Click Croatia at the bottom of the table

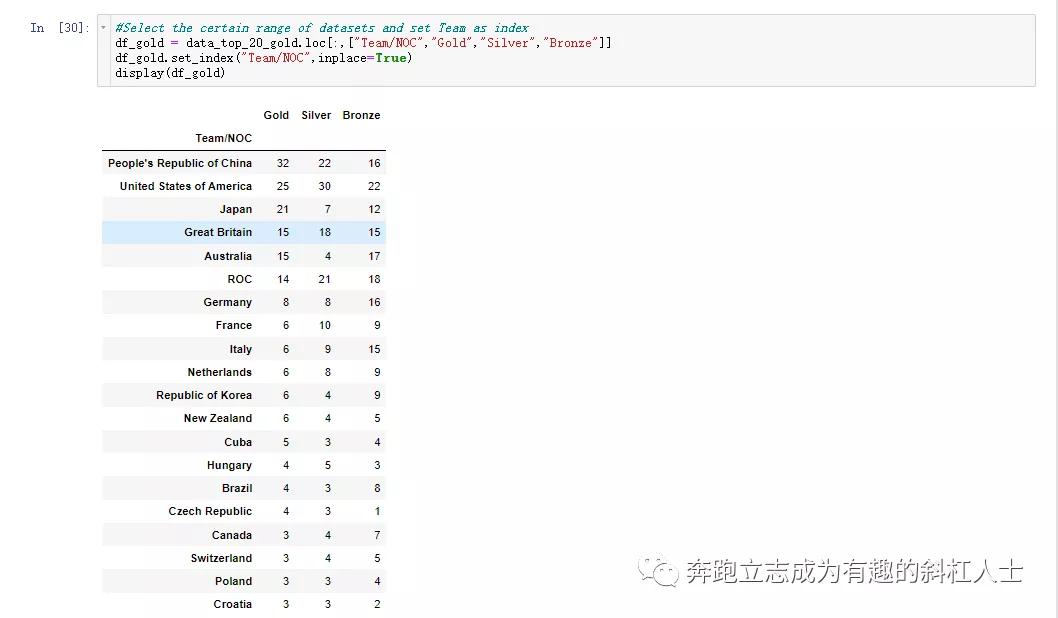click(x=232, y=604)
